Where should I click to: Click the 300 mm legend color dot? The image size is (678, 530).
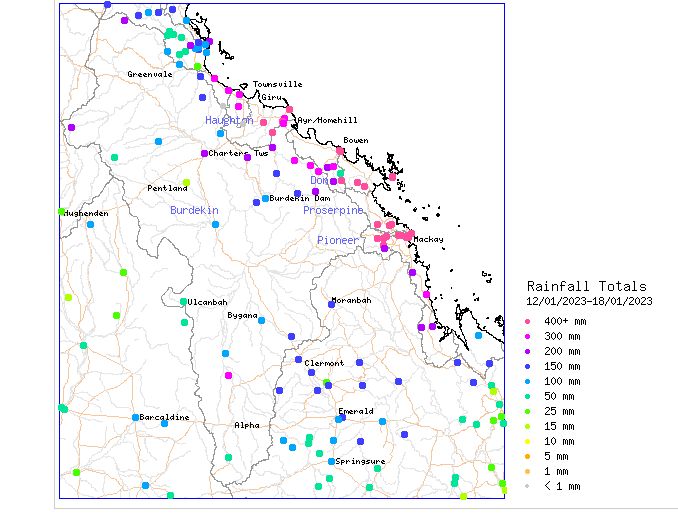(527, 337)
